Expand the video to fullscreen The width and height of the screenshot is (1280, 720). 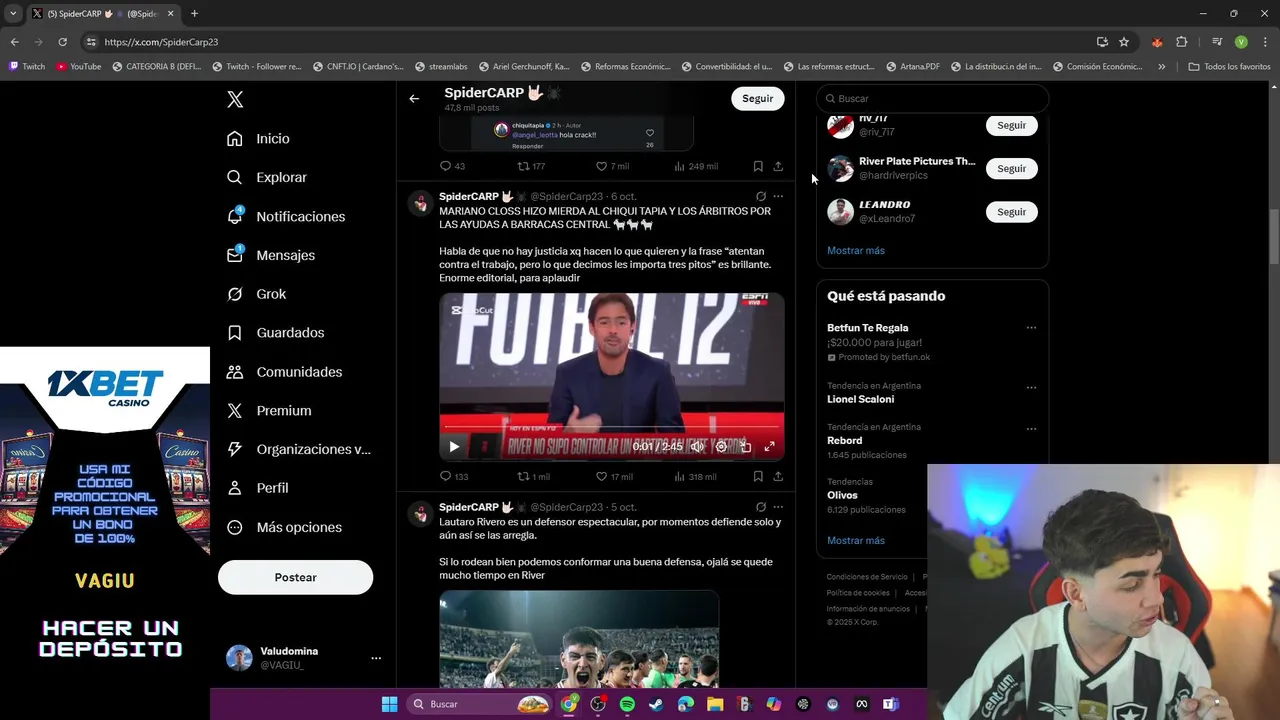click(x=769, y=447)
